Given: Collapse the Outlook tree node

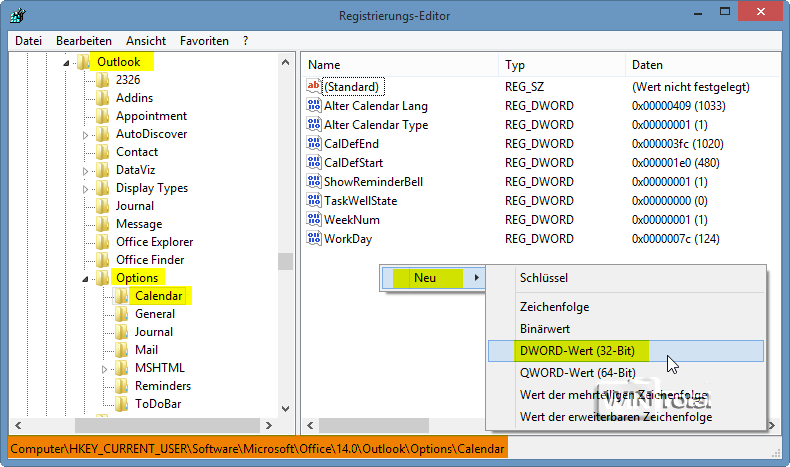Looking at the screenshot, I should pyautogui.click(x=66, y=63).
